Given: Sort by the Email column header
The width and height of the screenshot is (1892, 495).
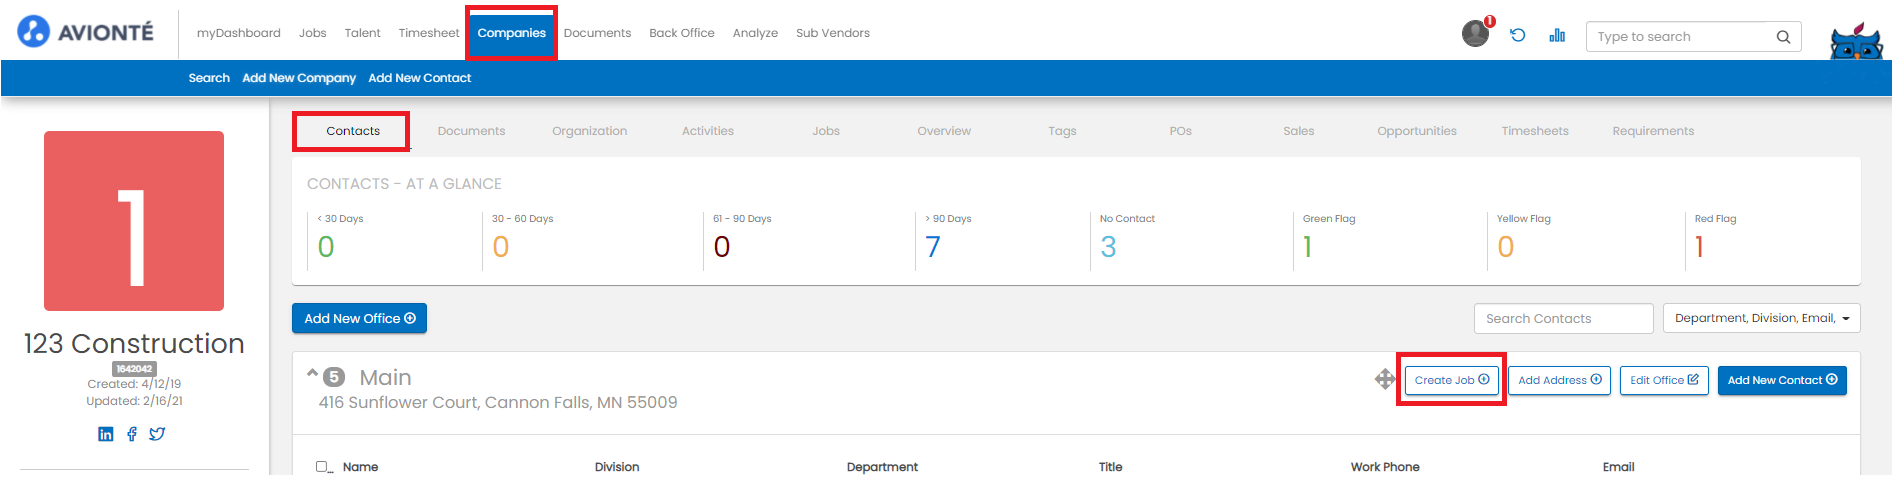Looking at the screenshot, I should point(1618,467).
